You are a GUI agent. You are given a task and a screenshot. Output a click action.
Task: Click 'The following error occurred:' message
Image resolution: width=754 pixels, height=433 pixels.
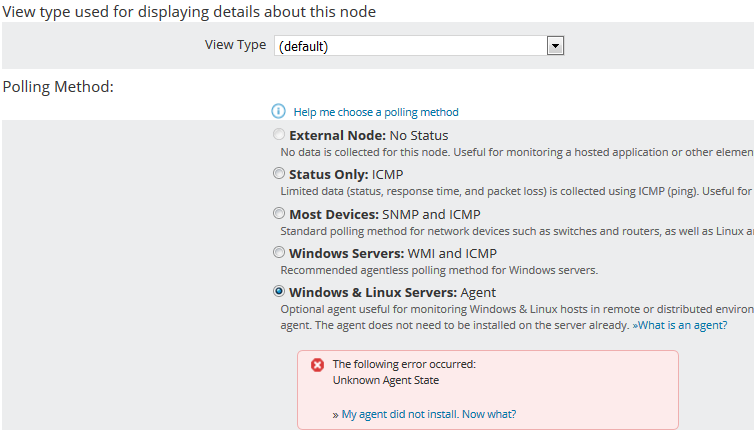(x=404, y=365)
